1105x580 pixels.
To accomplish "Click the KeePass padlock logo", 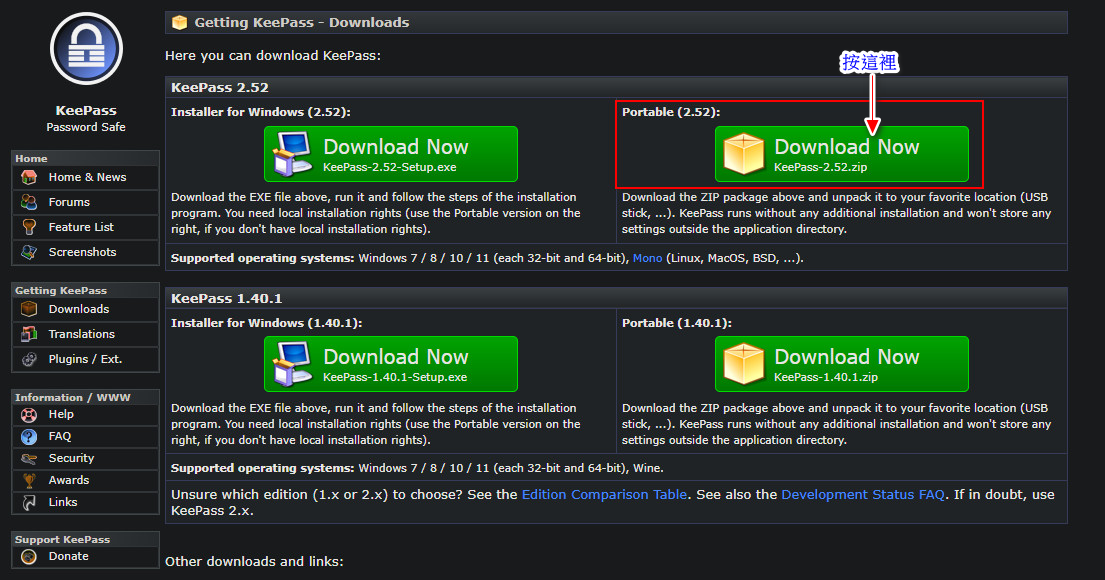I will pyautogui.click(x=86, y=49).
